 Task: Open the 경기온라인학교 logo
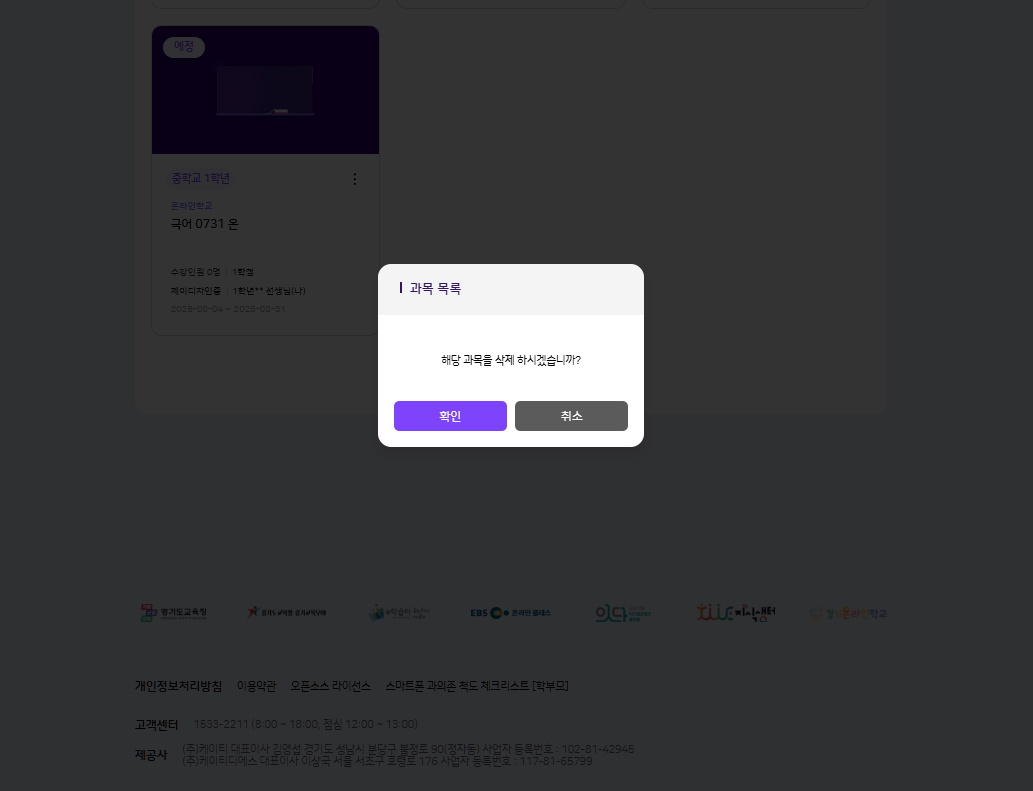848,613
